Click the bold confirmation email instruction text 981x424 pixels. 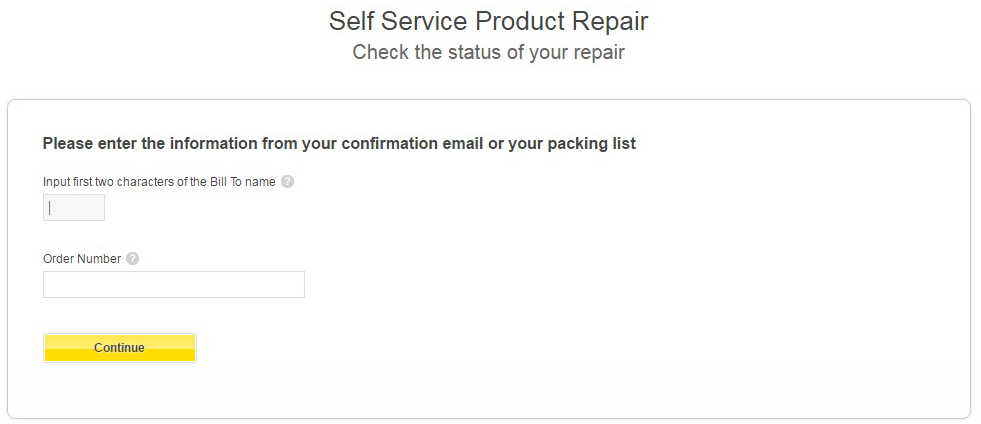339,144
